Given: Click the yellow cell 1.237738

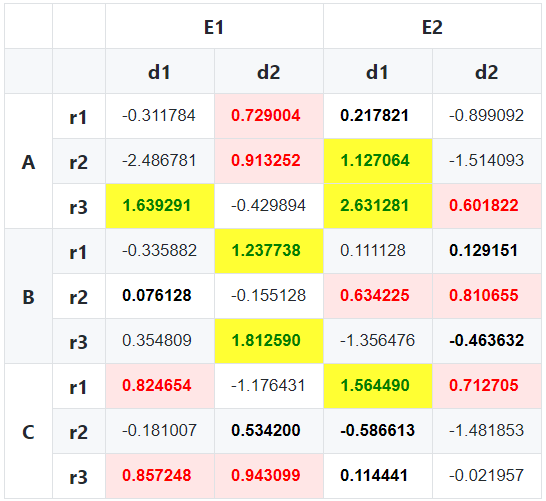Looking at the screenshot, I should click(x=269, y=251).
